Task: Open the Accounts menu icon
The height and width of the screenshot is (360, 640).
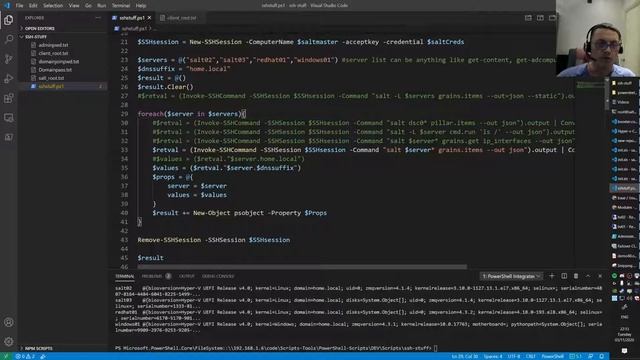Action: pyautogui.click(x=9, y=322)
